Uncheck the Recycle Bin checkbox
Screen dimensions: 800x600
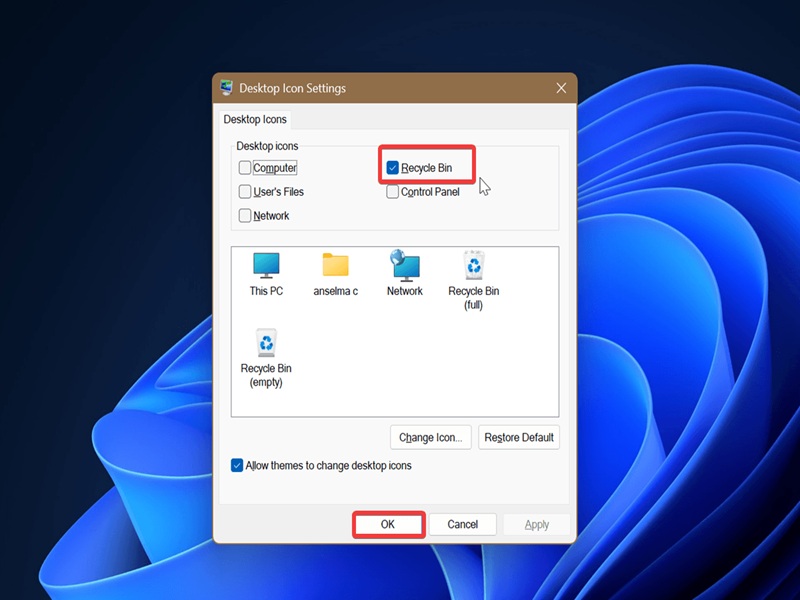[392, 168]
